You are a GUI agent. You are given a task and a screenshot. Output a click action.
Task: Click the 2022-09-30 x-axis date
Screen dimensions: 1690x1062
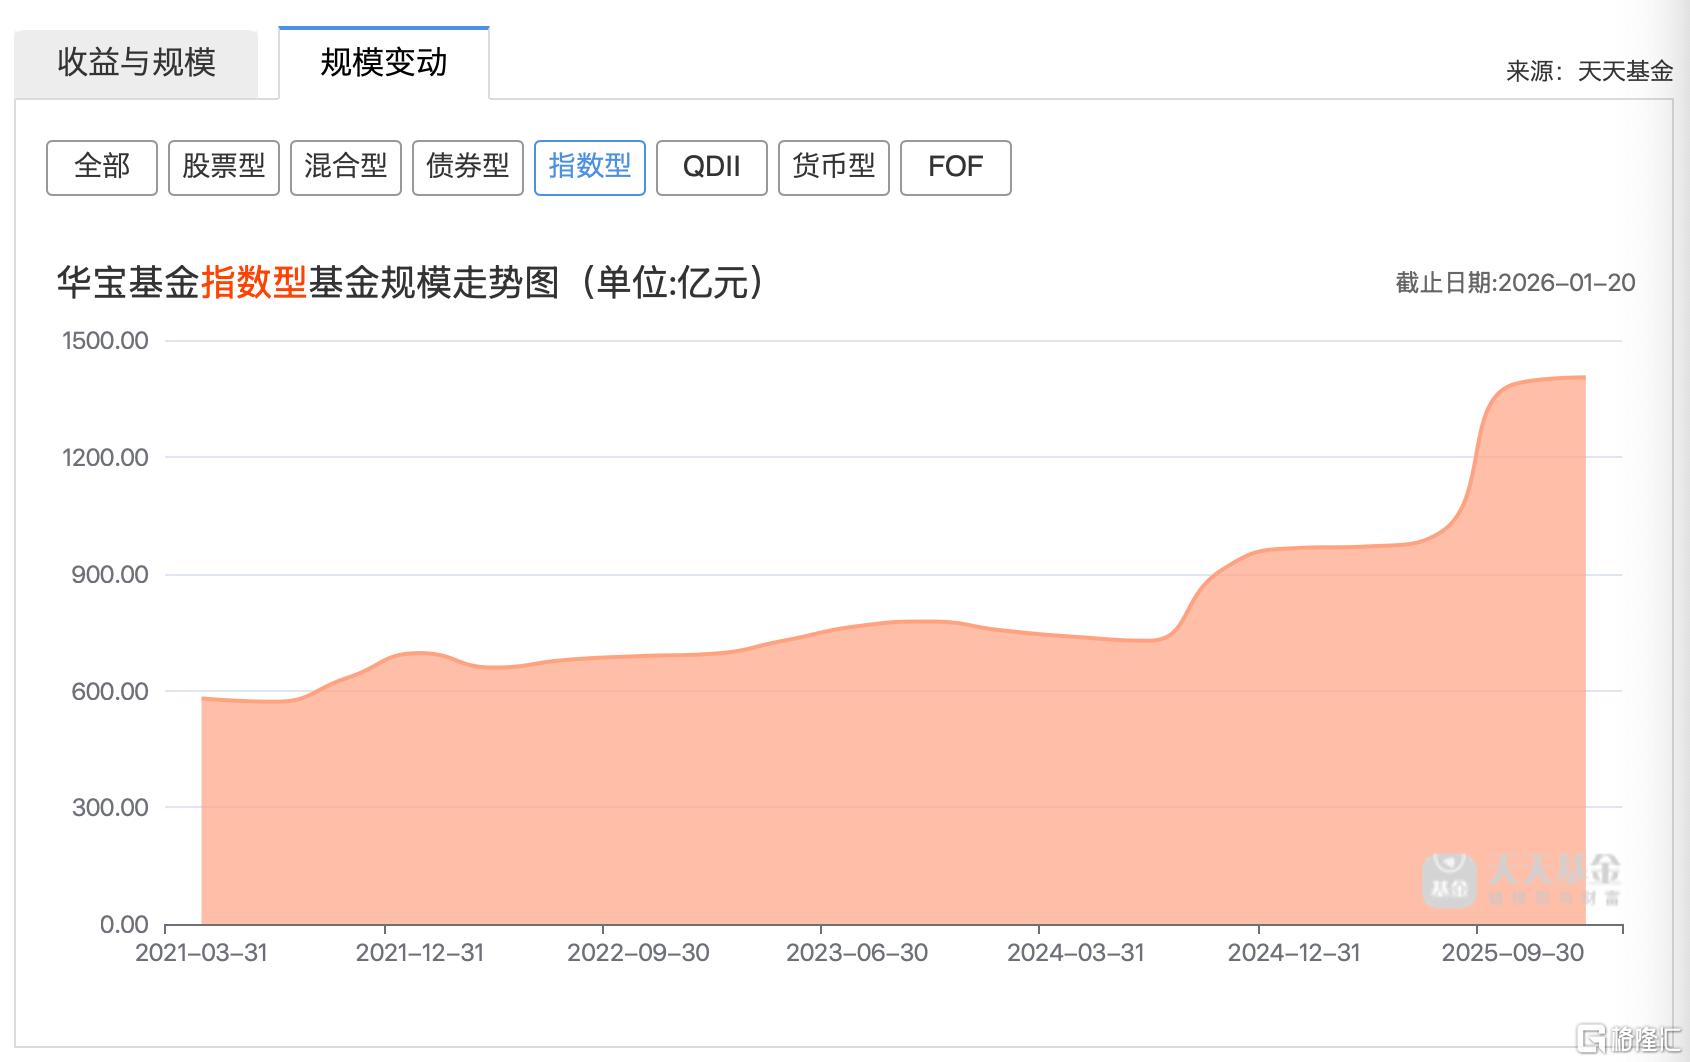click(639, 953)
